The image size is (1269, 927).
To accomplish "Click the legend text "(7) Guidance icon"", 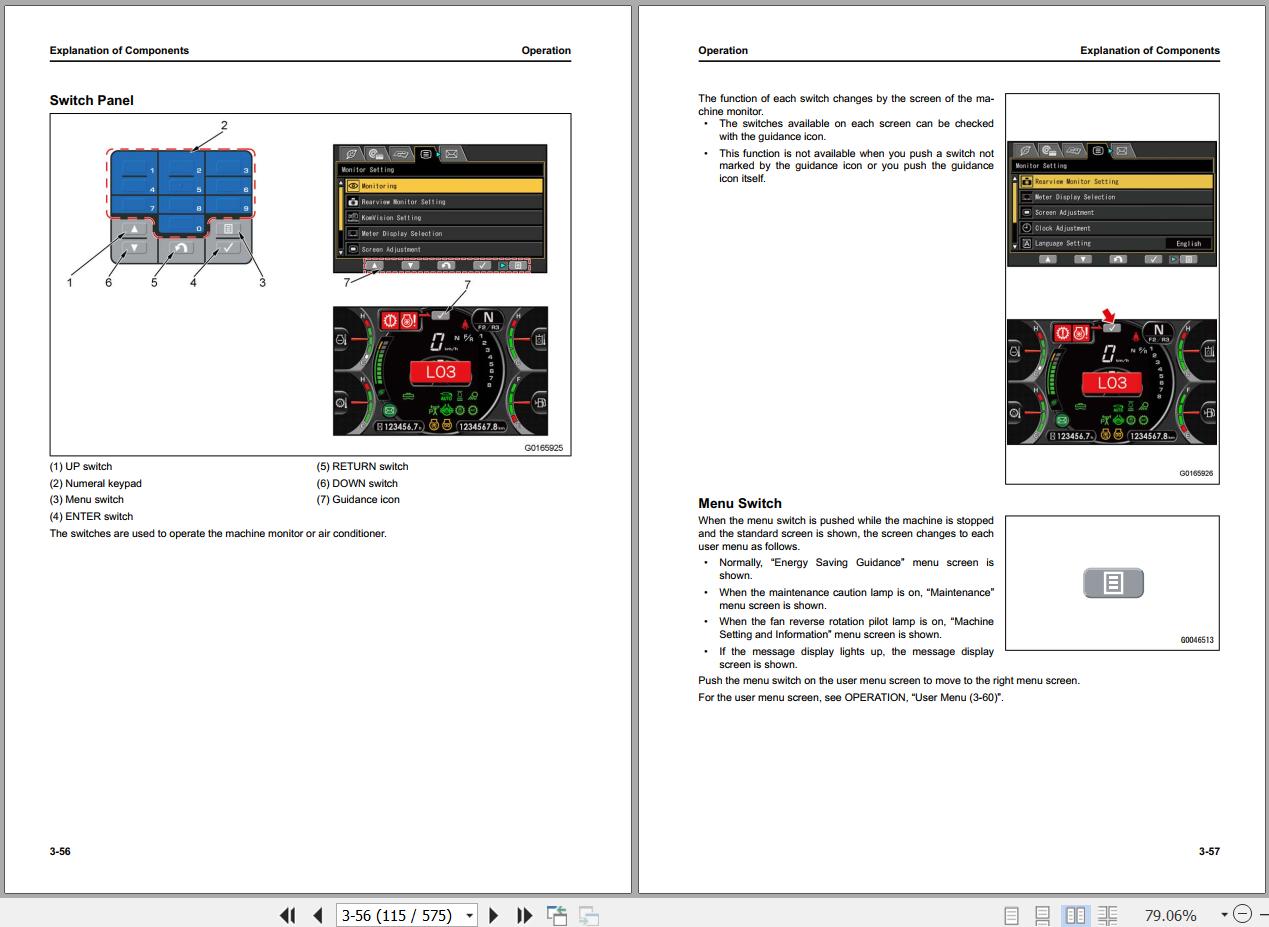I will point(358,499).
